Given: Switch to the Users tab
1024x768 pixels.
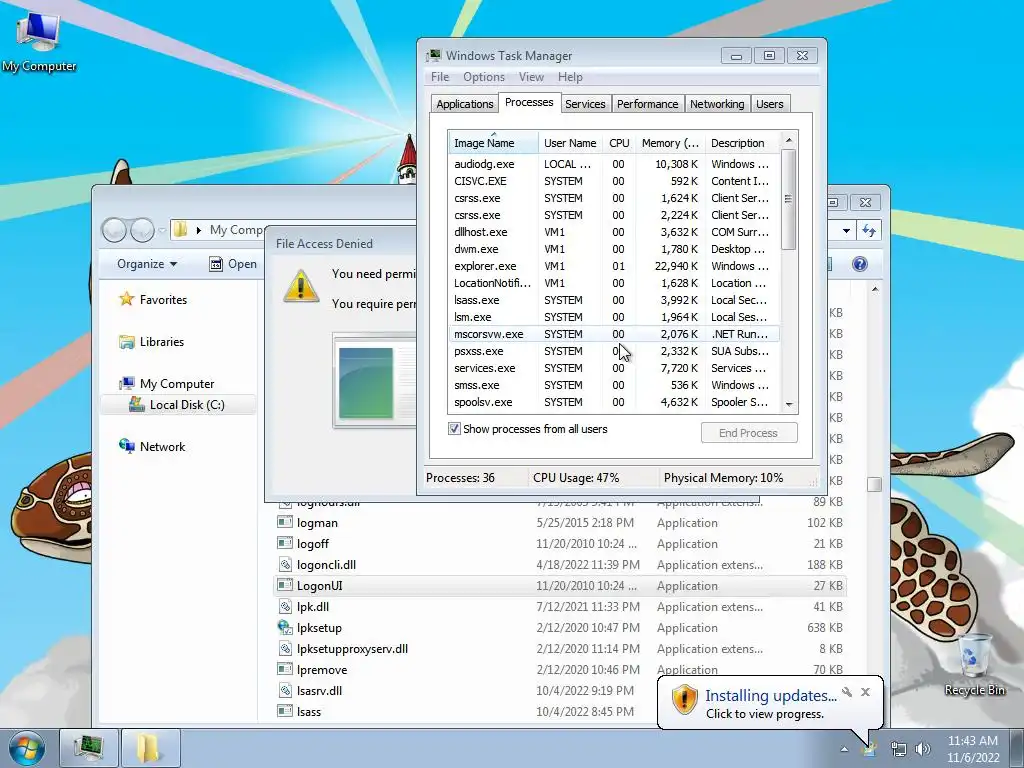Looking at the screenshot, I should coord(769,104).
